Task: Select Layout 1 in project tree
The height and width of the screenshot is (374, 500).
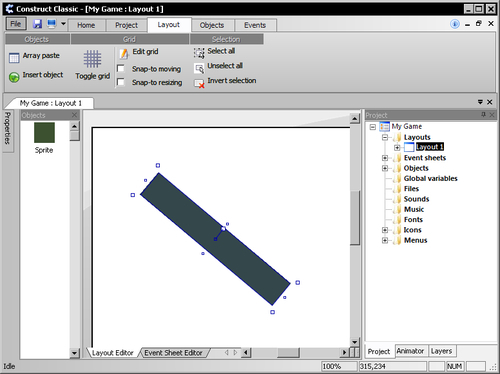Action: [x=430, y=147]
